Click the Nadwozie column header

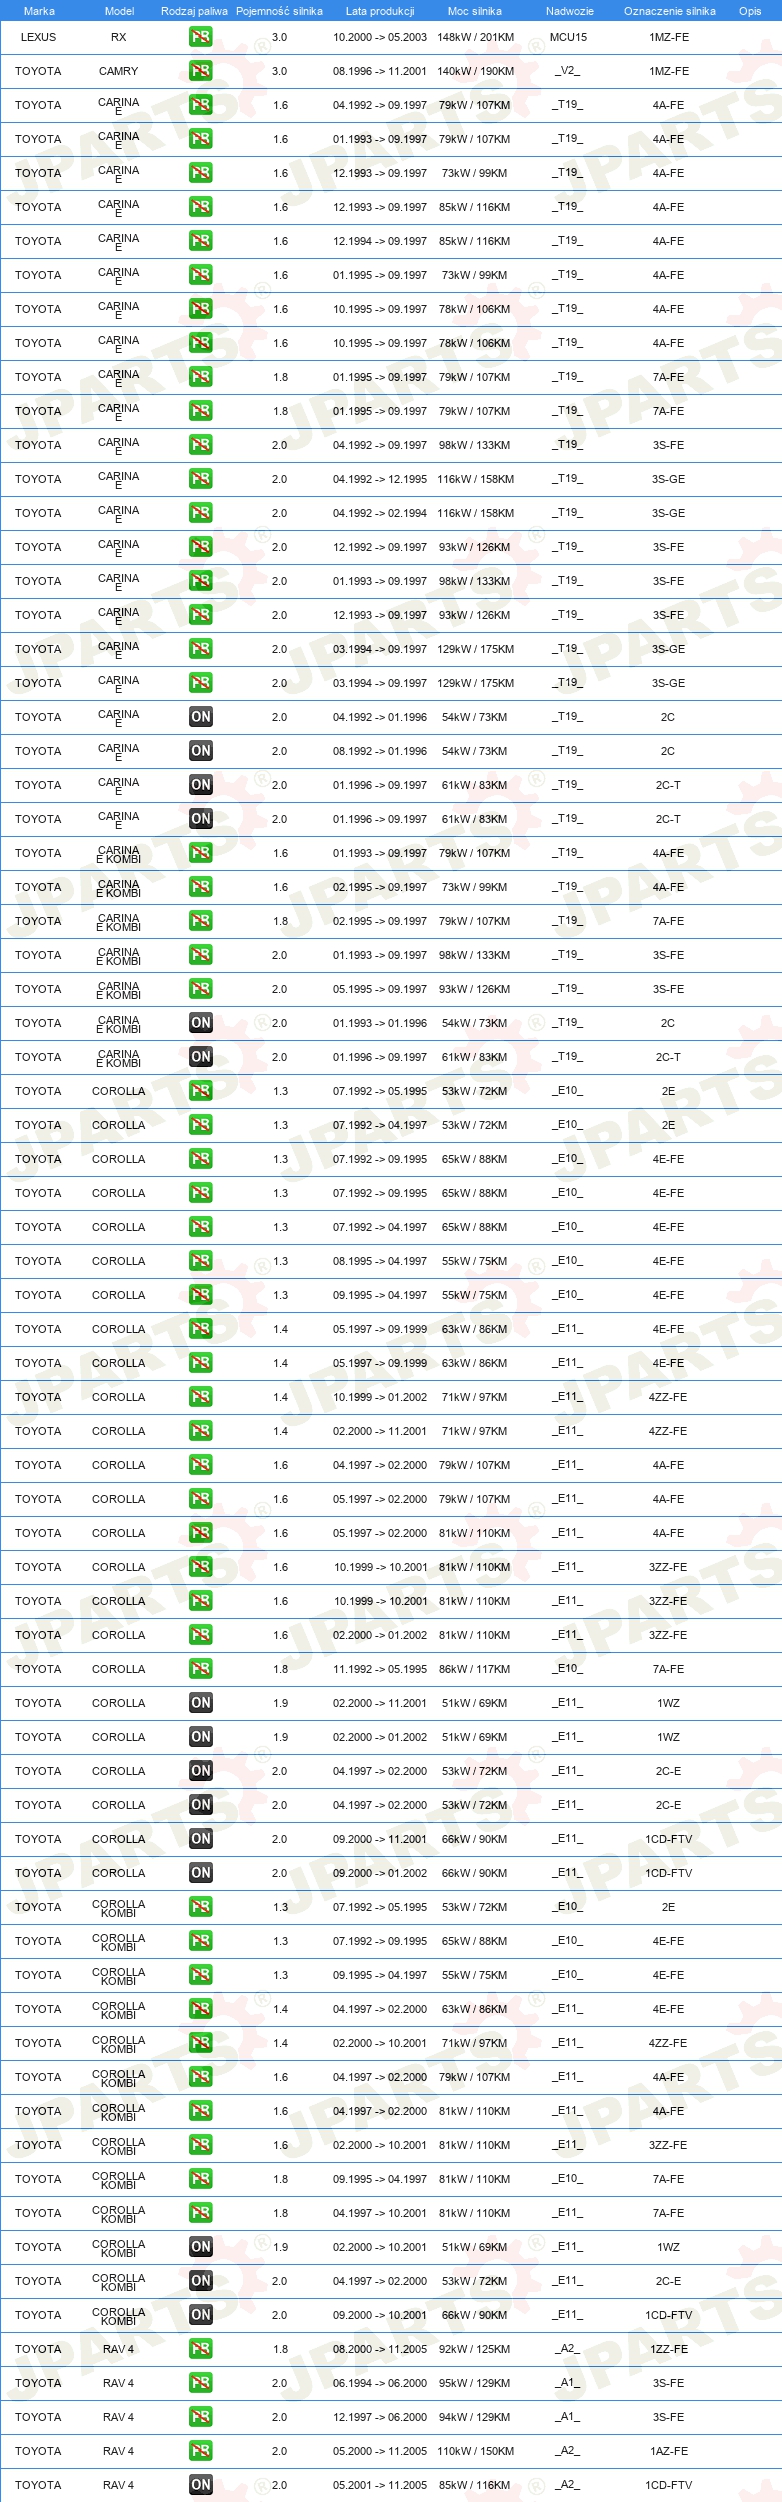coord(569,11)
